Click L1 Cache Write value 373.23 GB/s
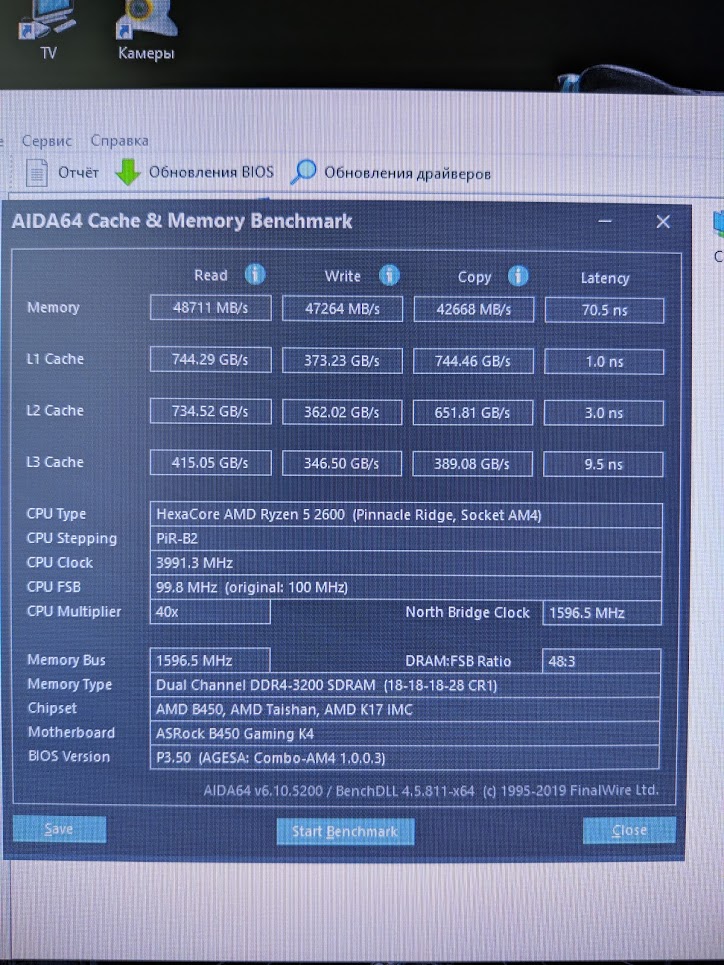Viewport: 724px width, 965px height. pos(342,361)
